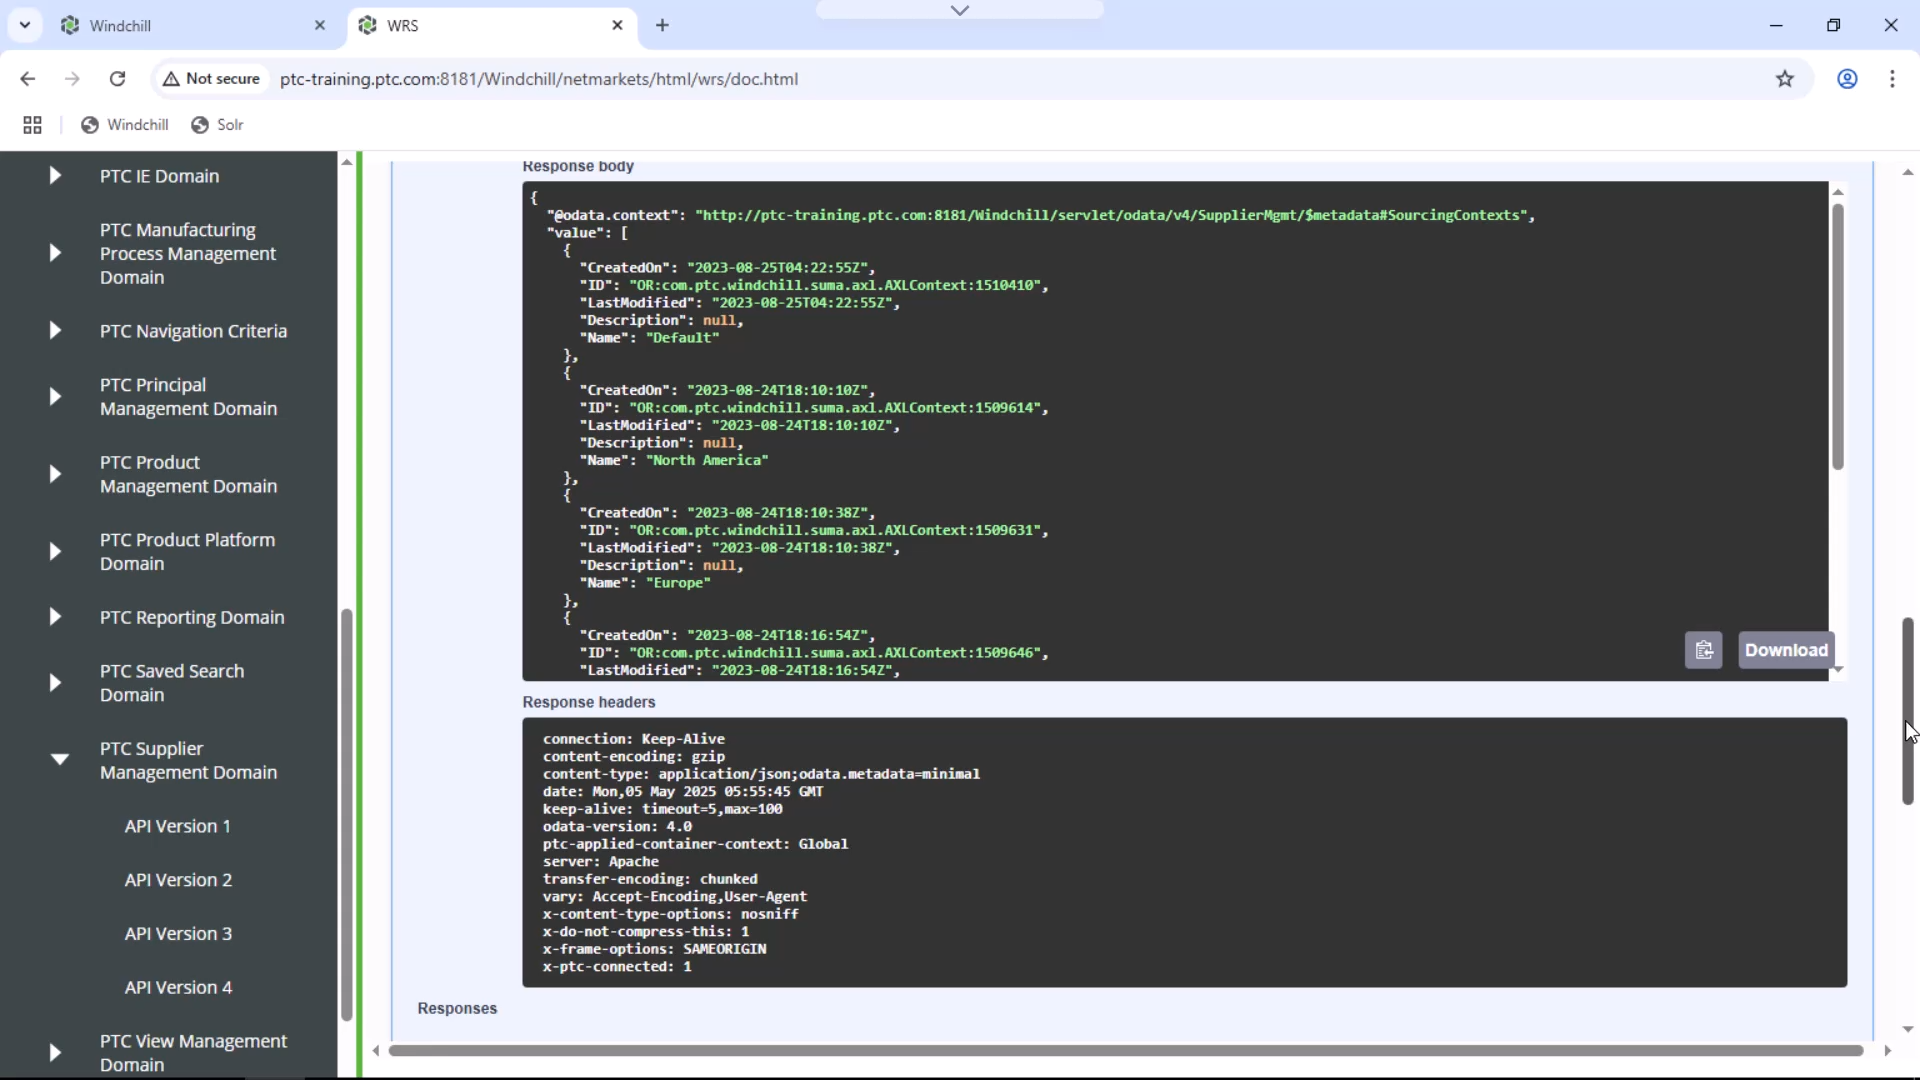Collapse the PTC Supplier Management Domain section
Screen dimensions: 1920x1080
click(x=59, y=760)
